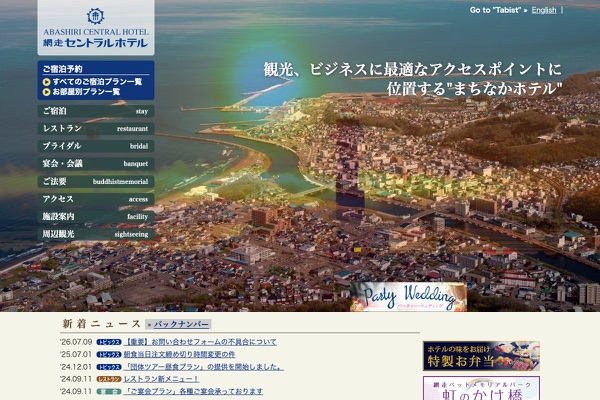Open the レストラン restaurant menu

tap(96, 129)
